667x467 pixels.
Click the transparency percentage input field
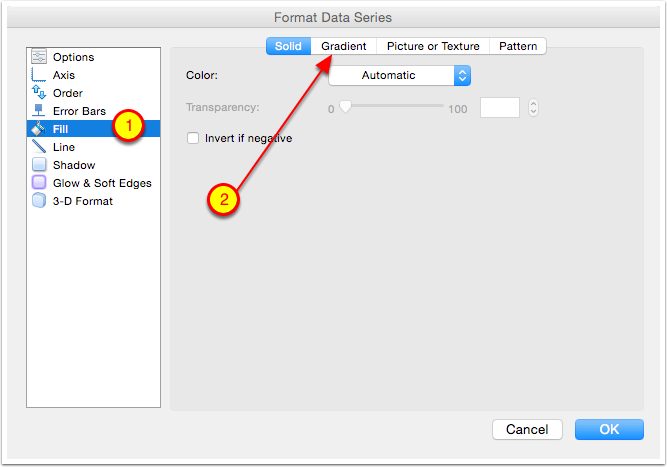pyautogui.click(x=500, y=108)
